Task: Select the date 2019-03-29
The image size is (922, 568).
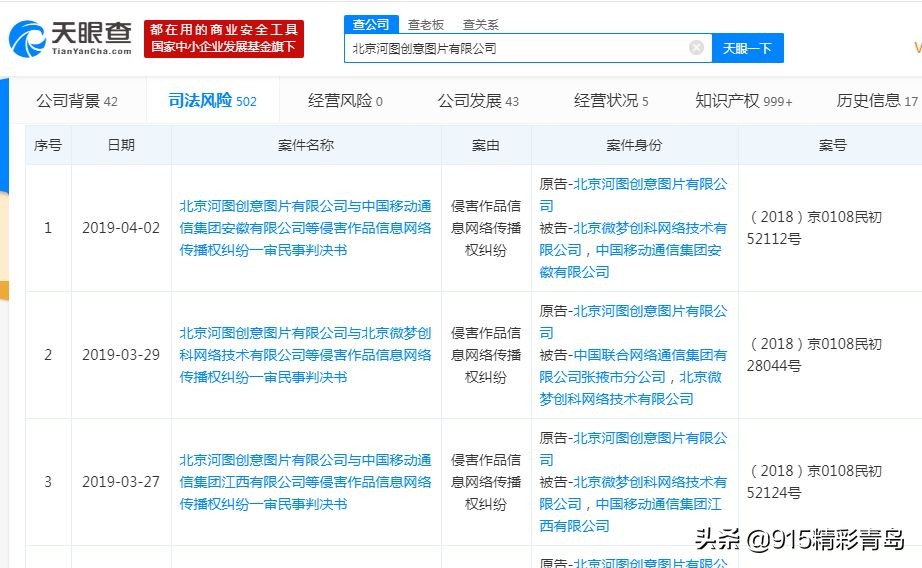Action: [121, 355]
